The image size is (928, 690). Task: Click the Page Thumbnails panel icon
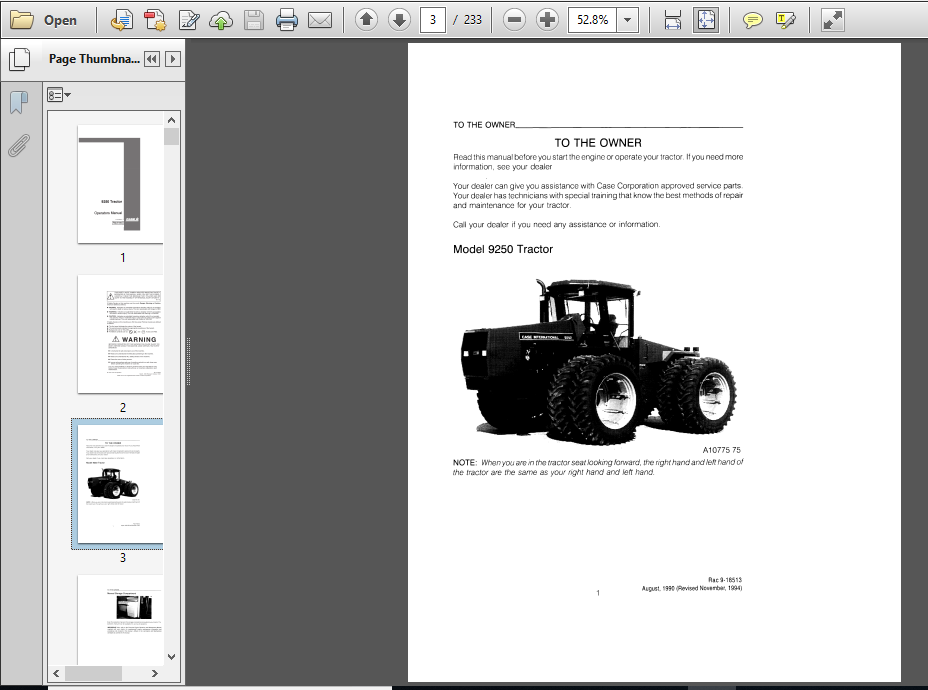tap(20, 59)
